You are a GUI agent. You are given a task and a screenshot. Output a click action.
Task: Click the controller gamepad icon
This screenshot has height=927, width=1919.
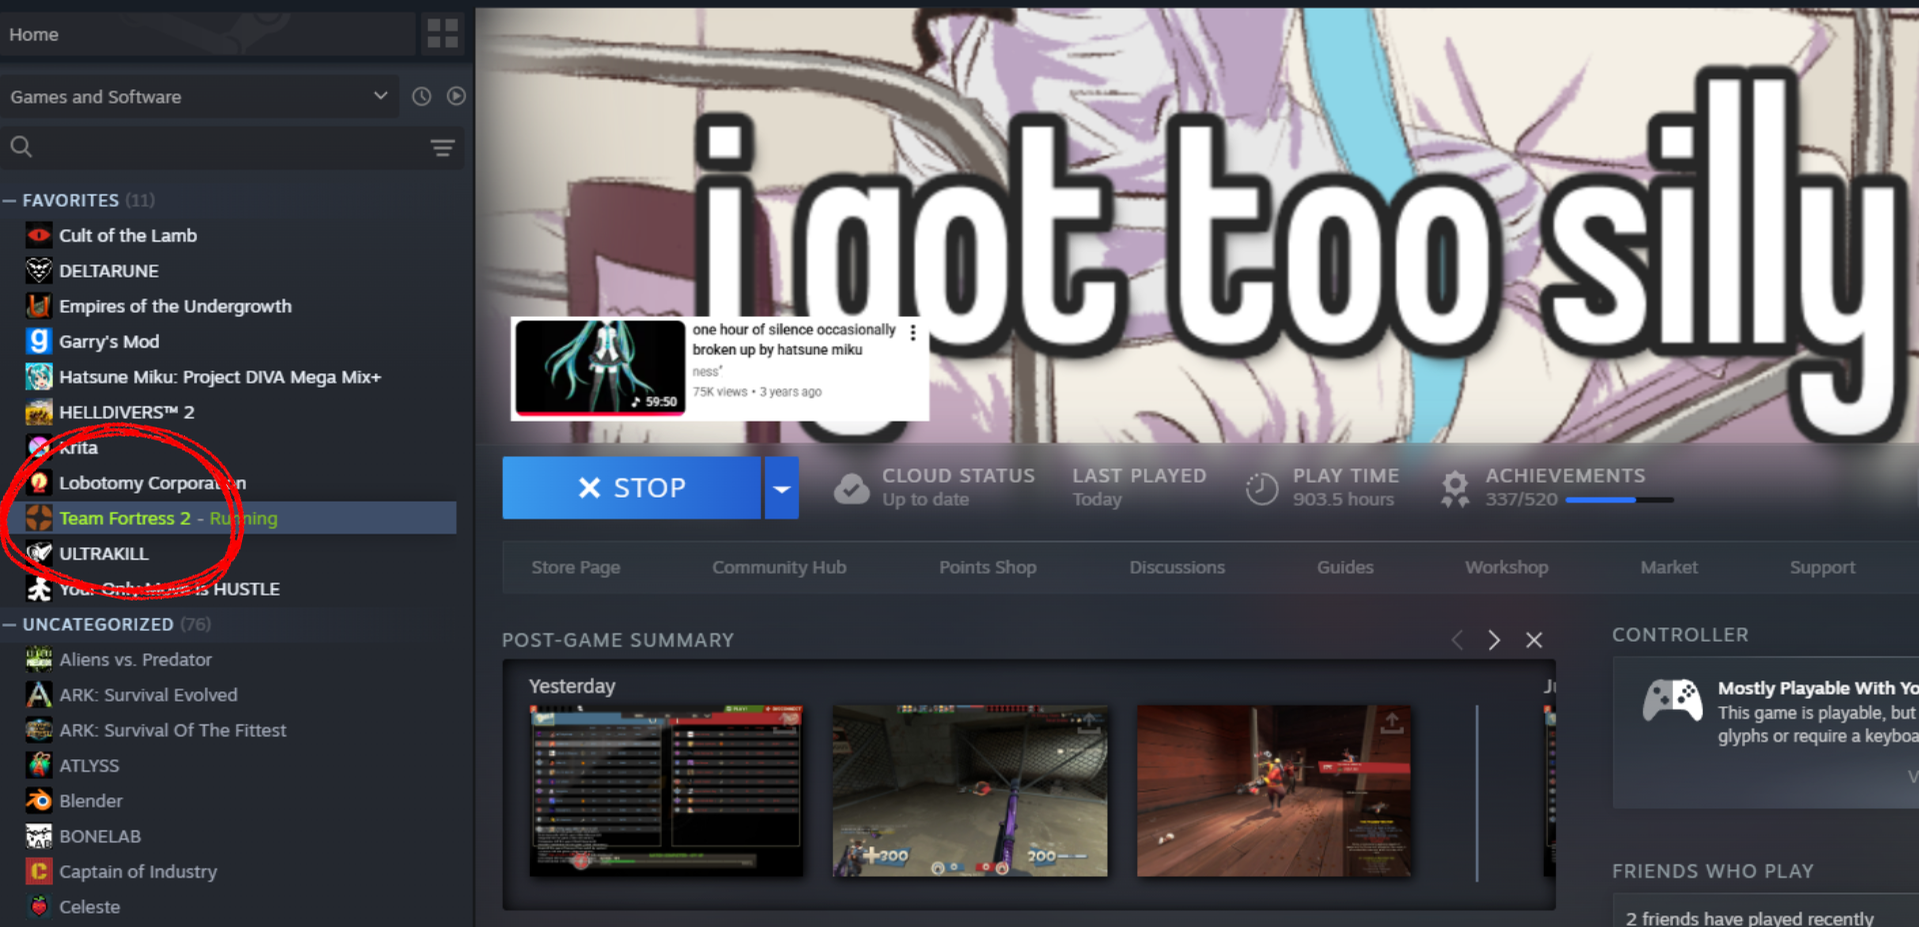(x=1672, y=700)
